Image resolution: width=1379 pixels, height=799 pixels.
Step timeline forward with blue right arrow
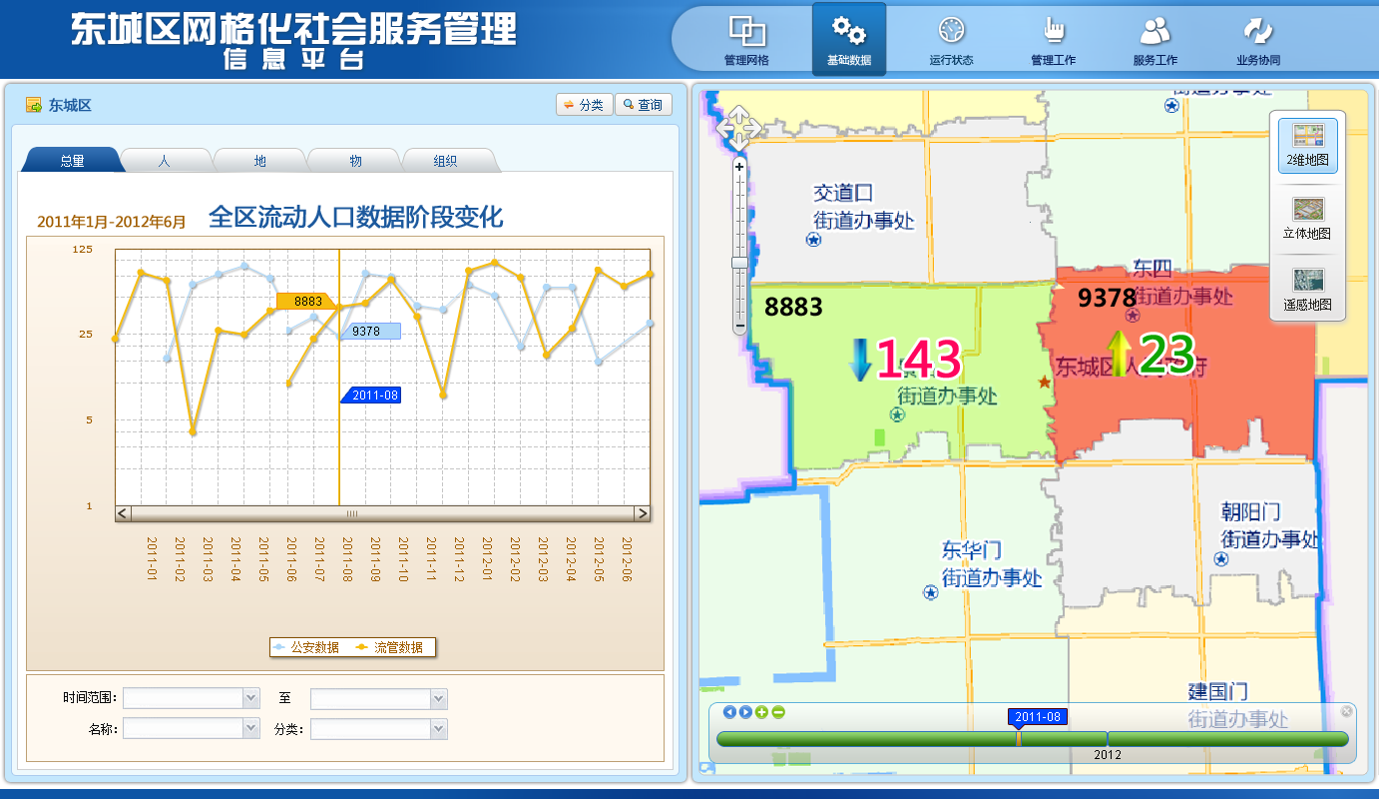[745, 712]
